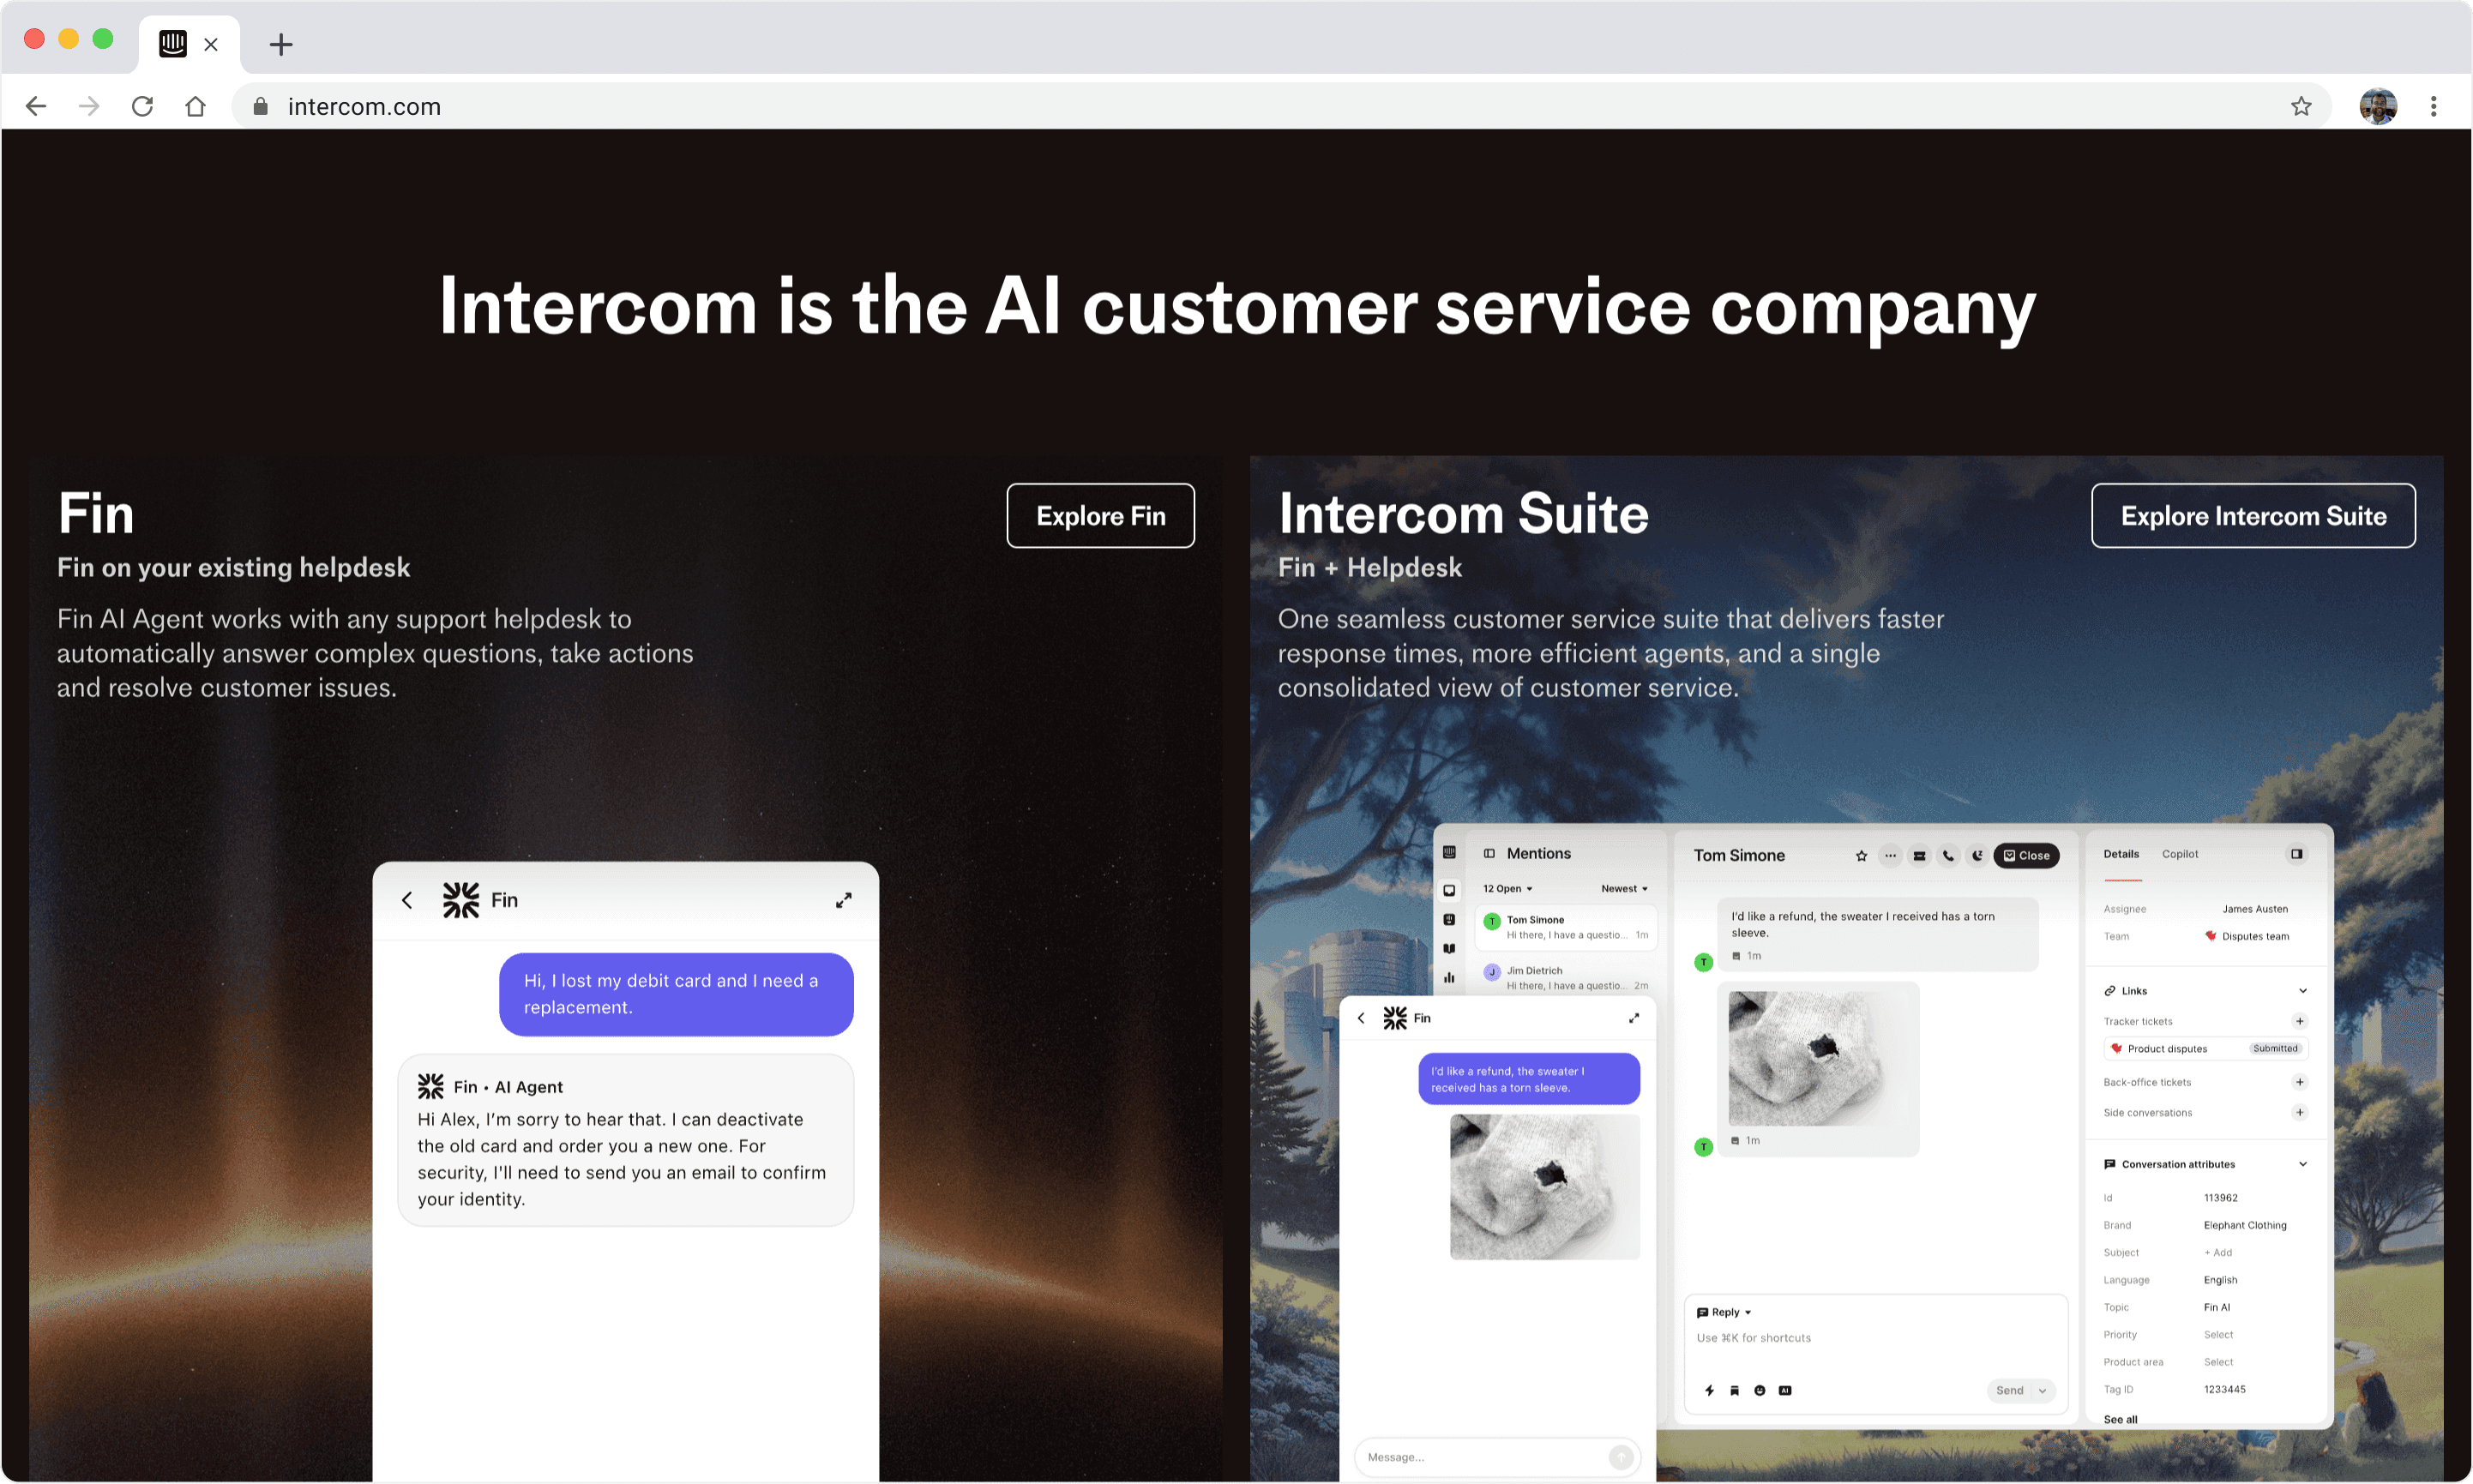Switch to the Details tab
This screenshot has height=1484, width=2473.
2121,854
